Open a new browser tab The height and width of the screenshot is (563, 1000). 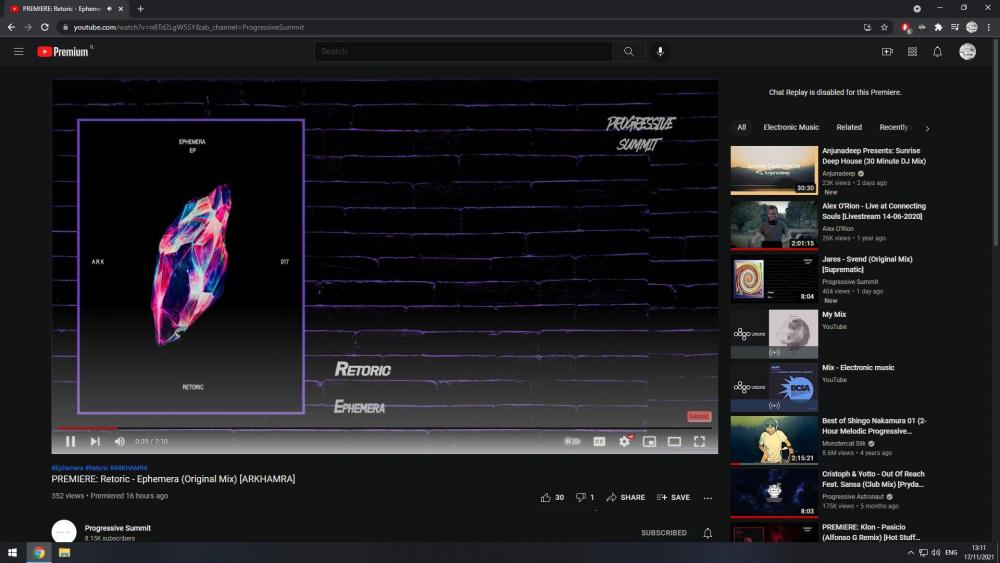pyautogui.click(x=140, y=9)
